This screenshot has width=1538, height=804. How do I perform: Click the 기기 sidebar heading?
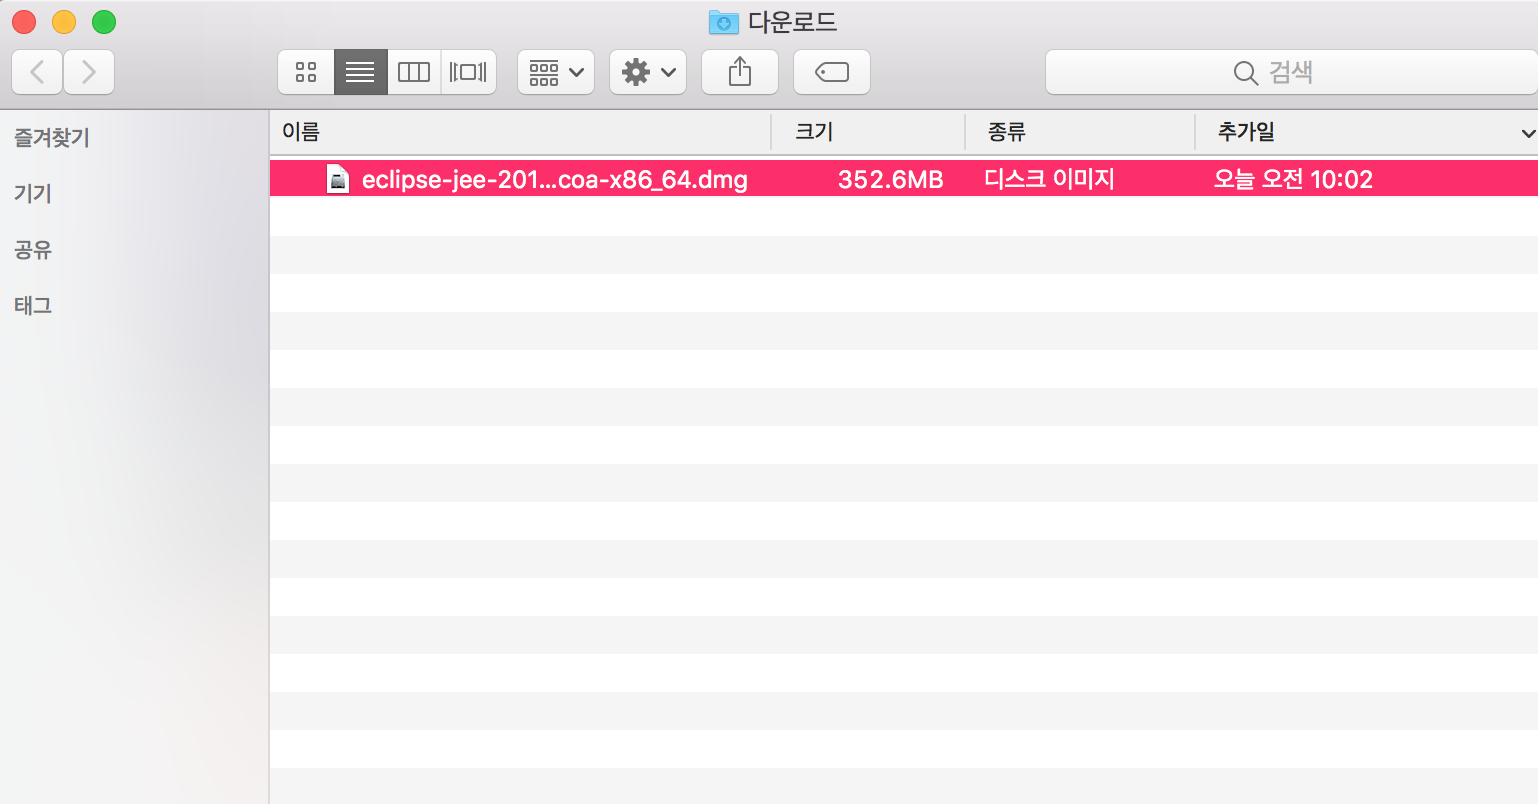click(x=33, y=194)
